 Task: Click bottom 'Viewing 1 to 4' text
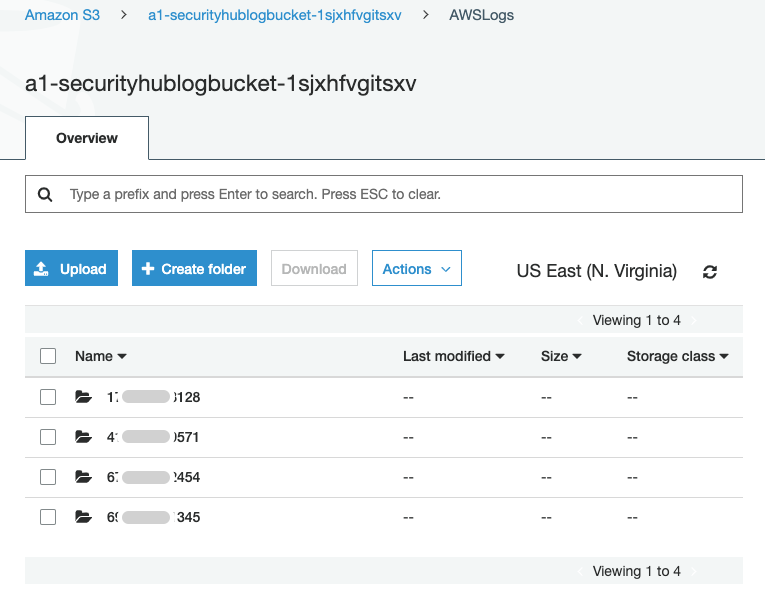[637, 571]
